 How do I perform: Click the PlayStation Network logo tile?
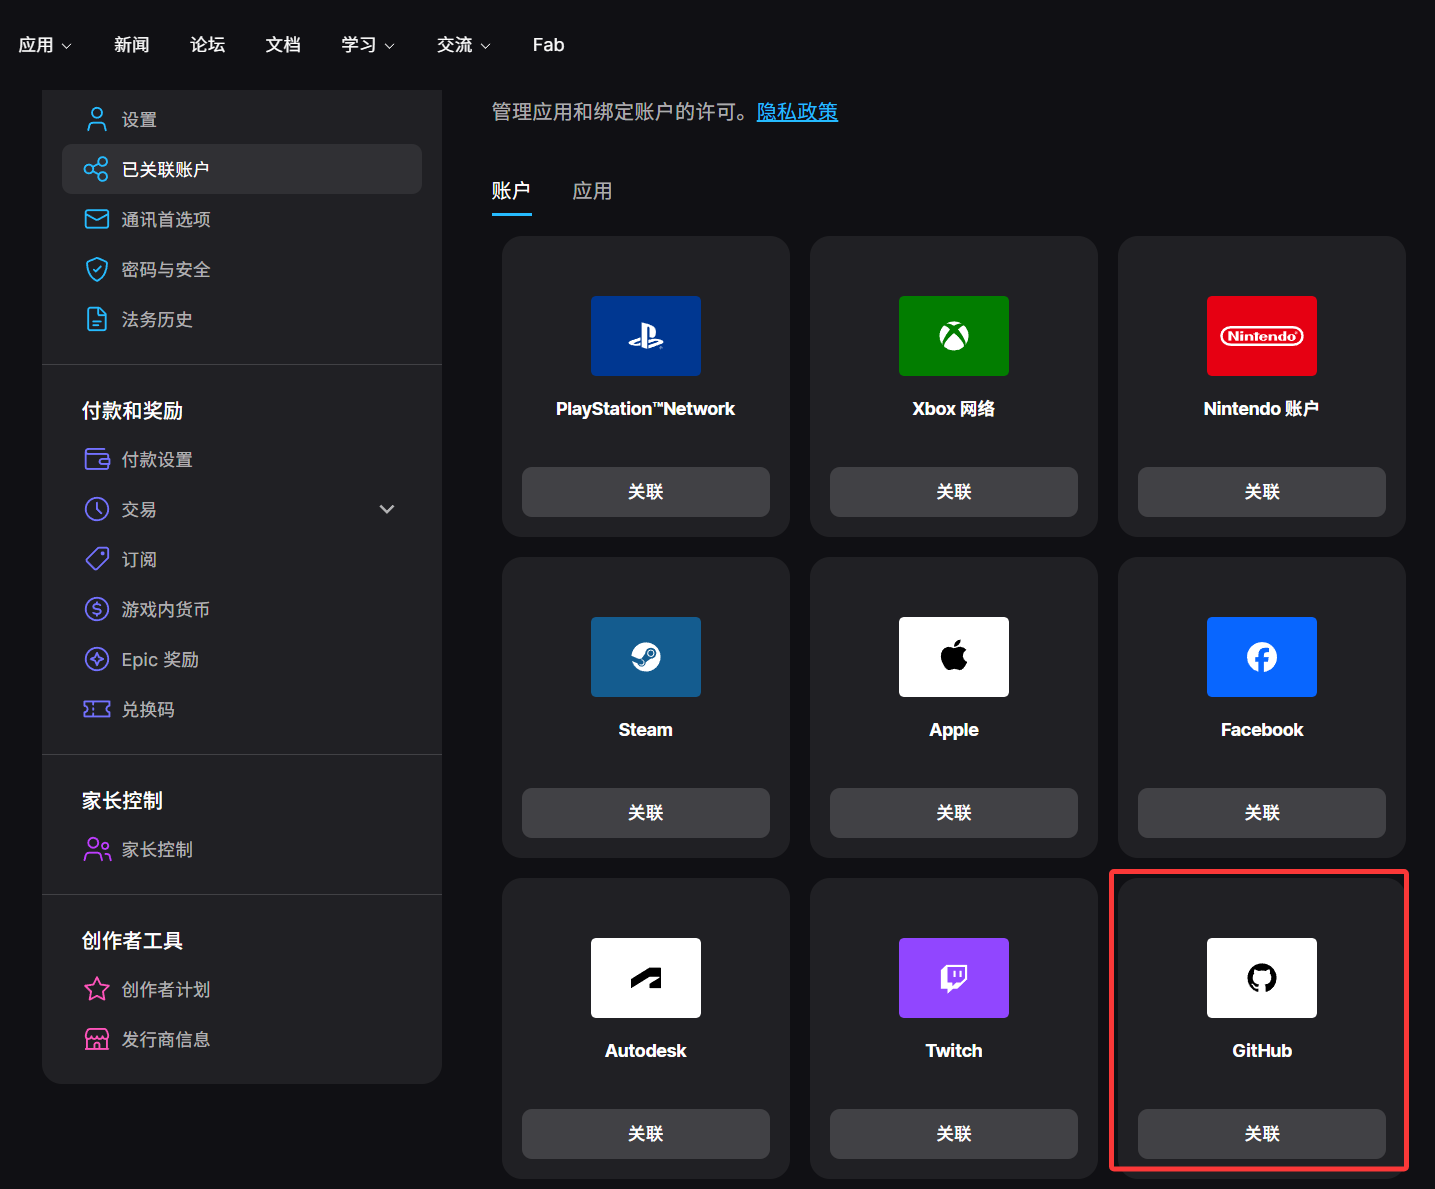pos(646,336)
